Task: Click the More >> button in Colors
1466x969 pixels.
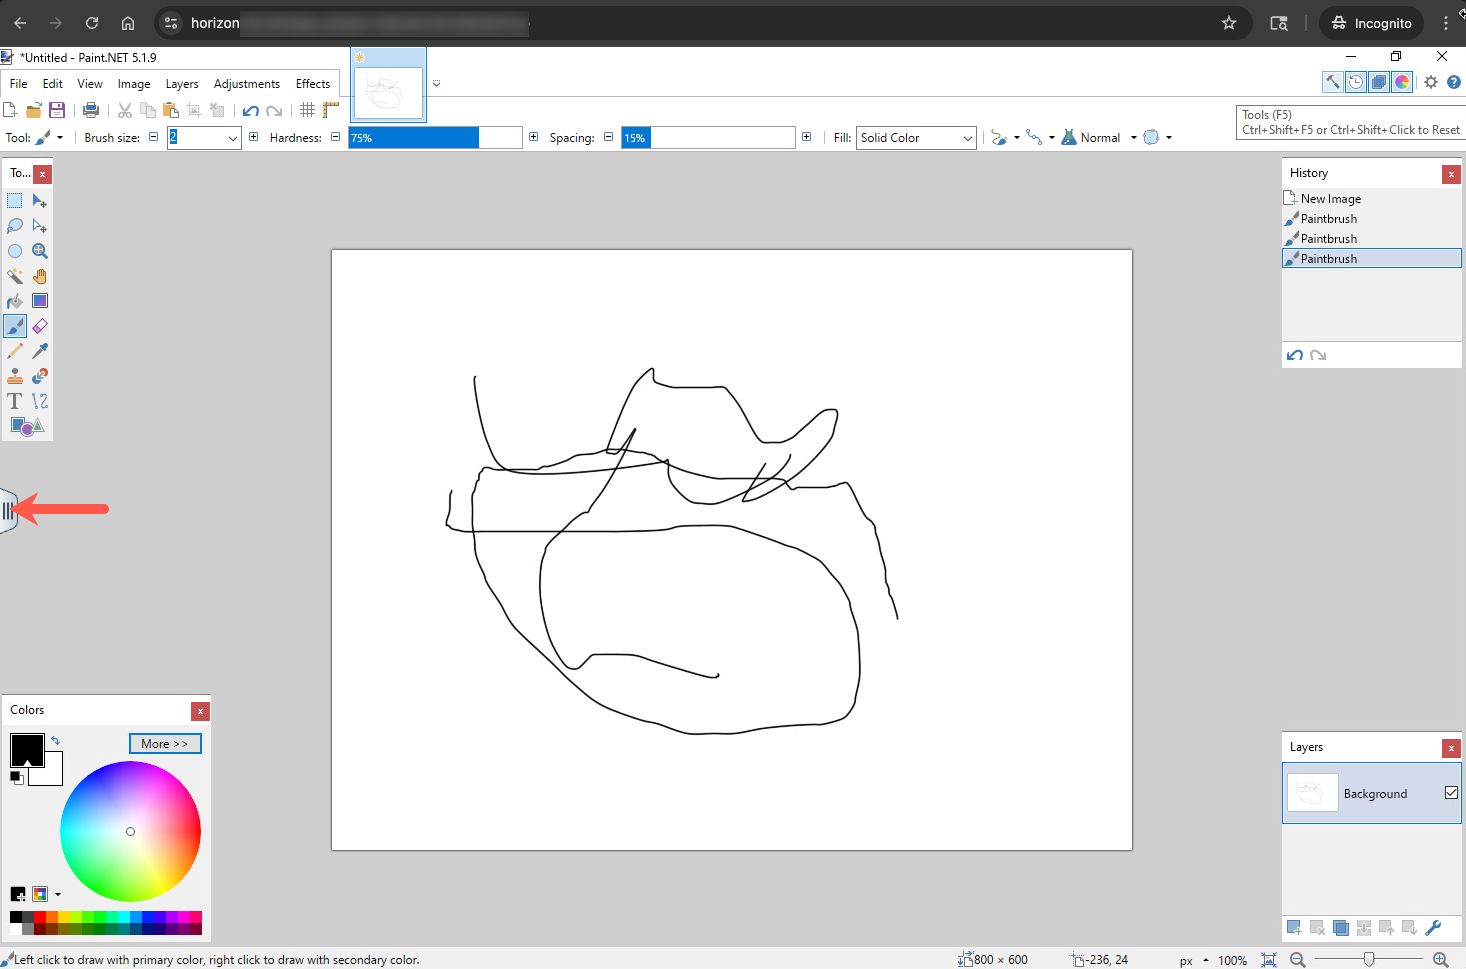Action: (x=165, y=744)
